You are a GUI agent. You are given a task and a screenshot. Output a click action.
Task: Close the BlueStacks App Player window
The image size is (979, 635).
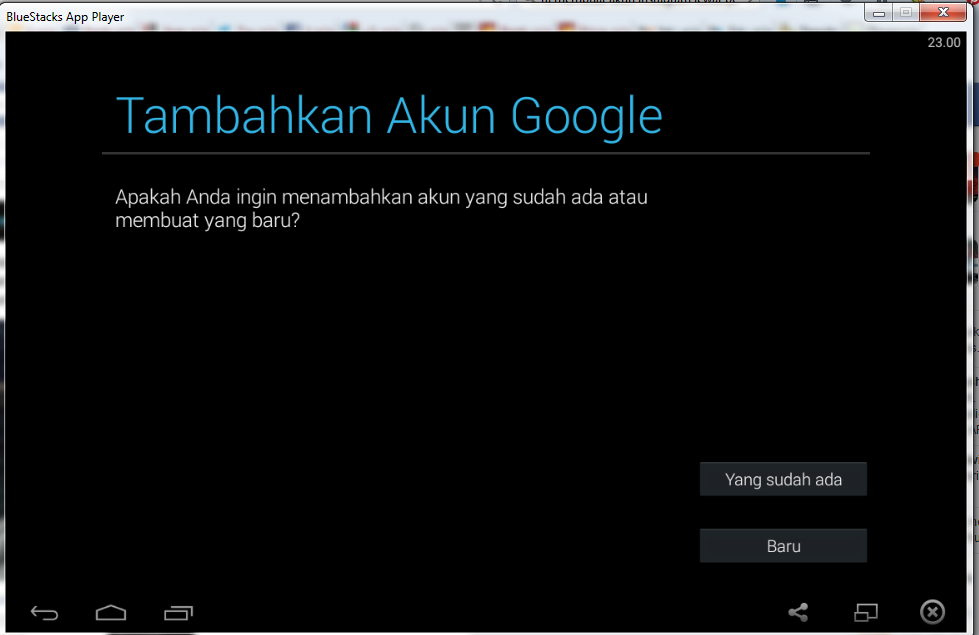point(943,12)
